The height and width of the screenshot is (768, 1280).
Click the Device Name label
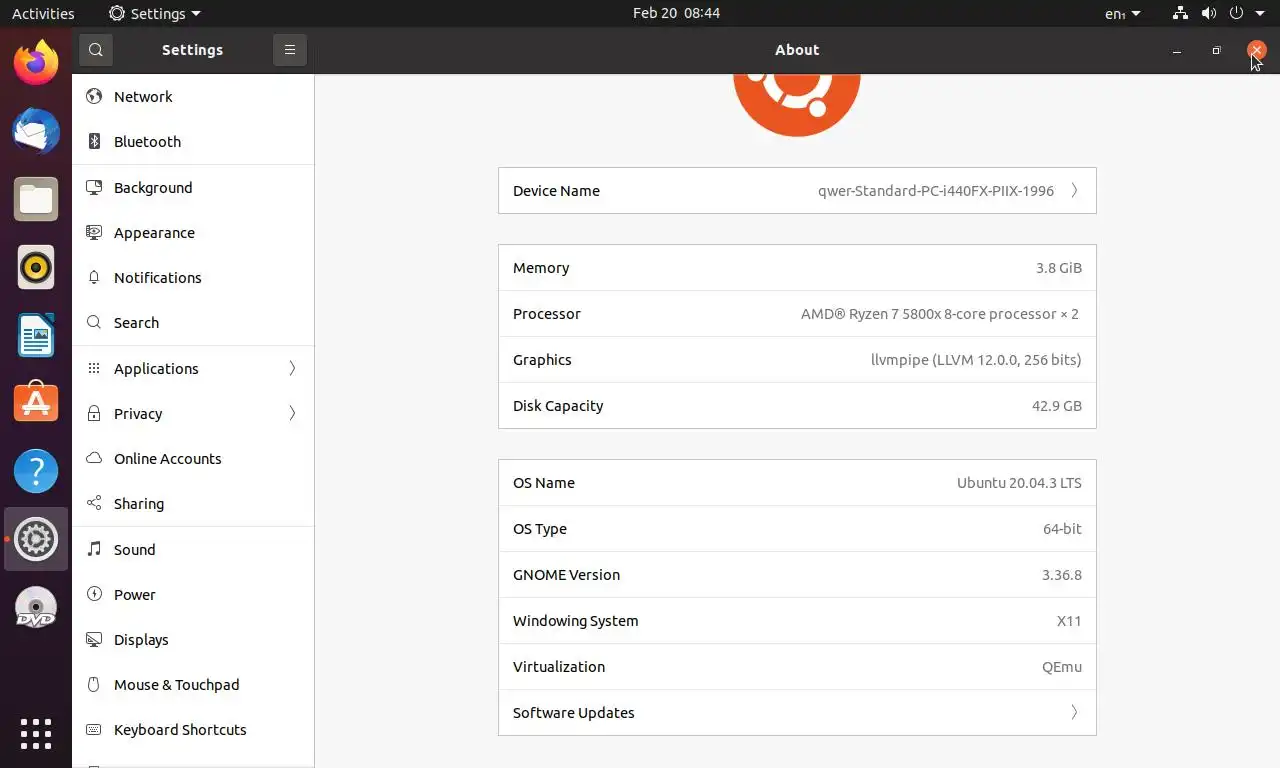point(556,191)
